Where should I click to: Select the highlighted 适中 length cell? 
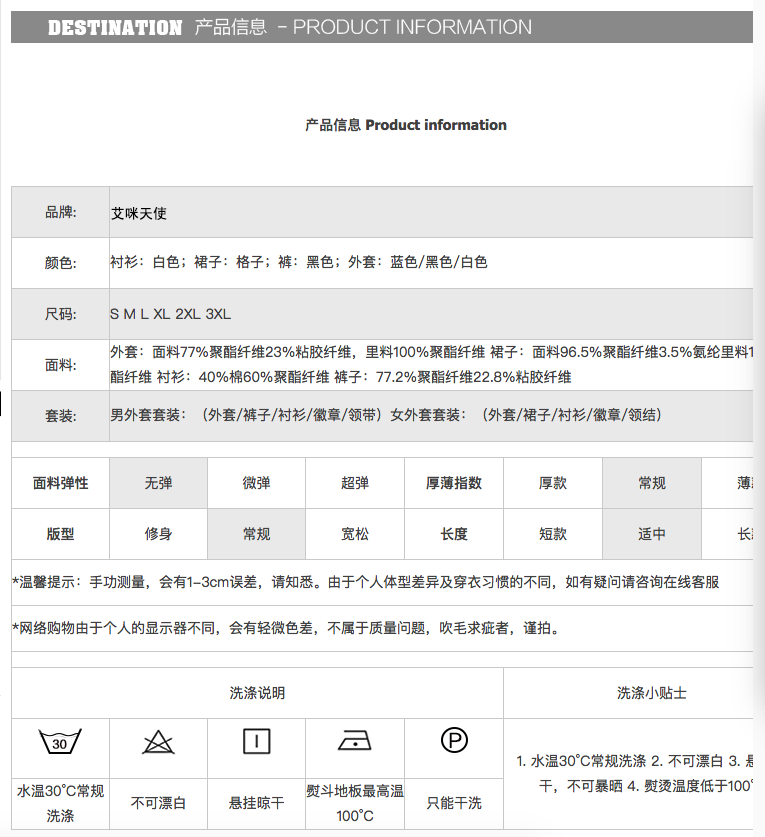652,534
